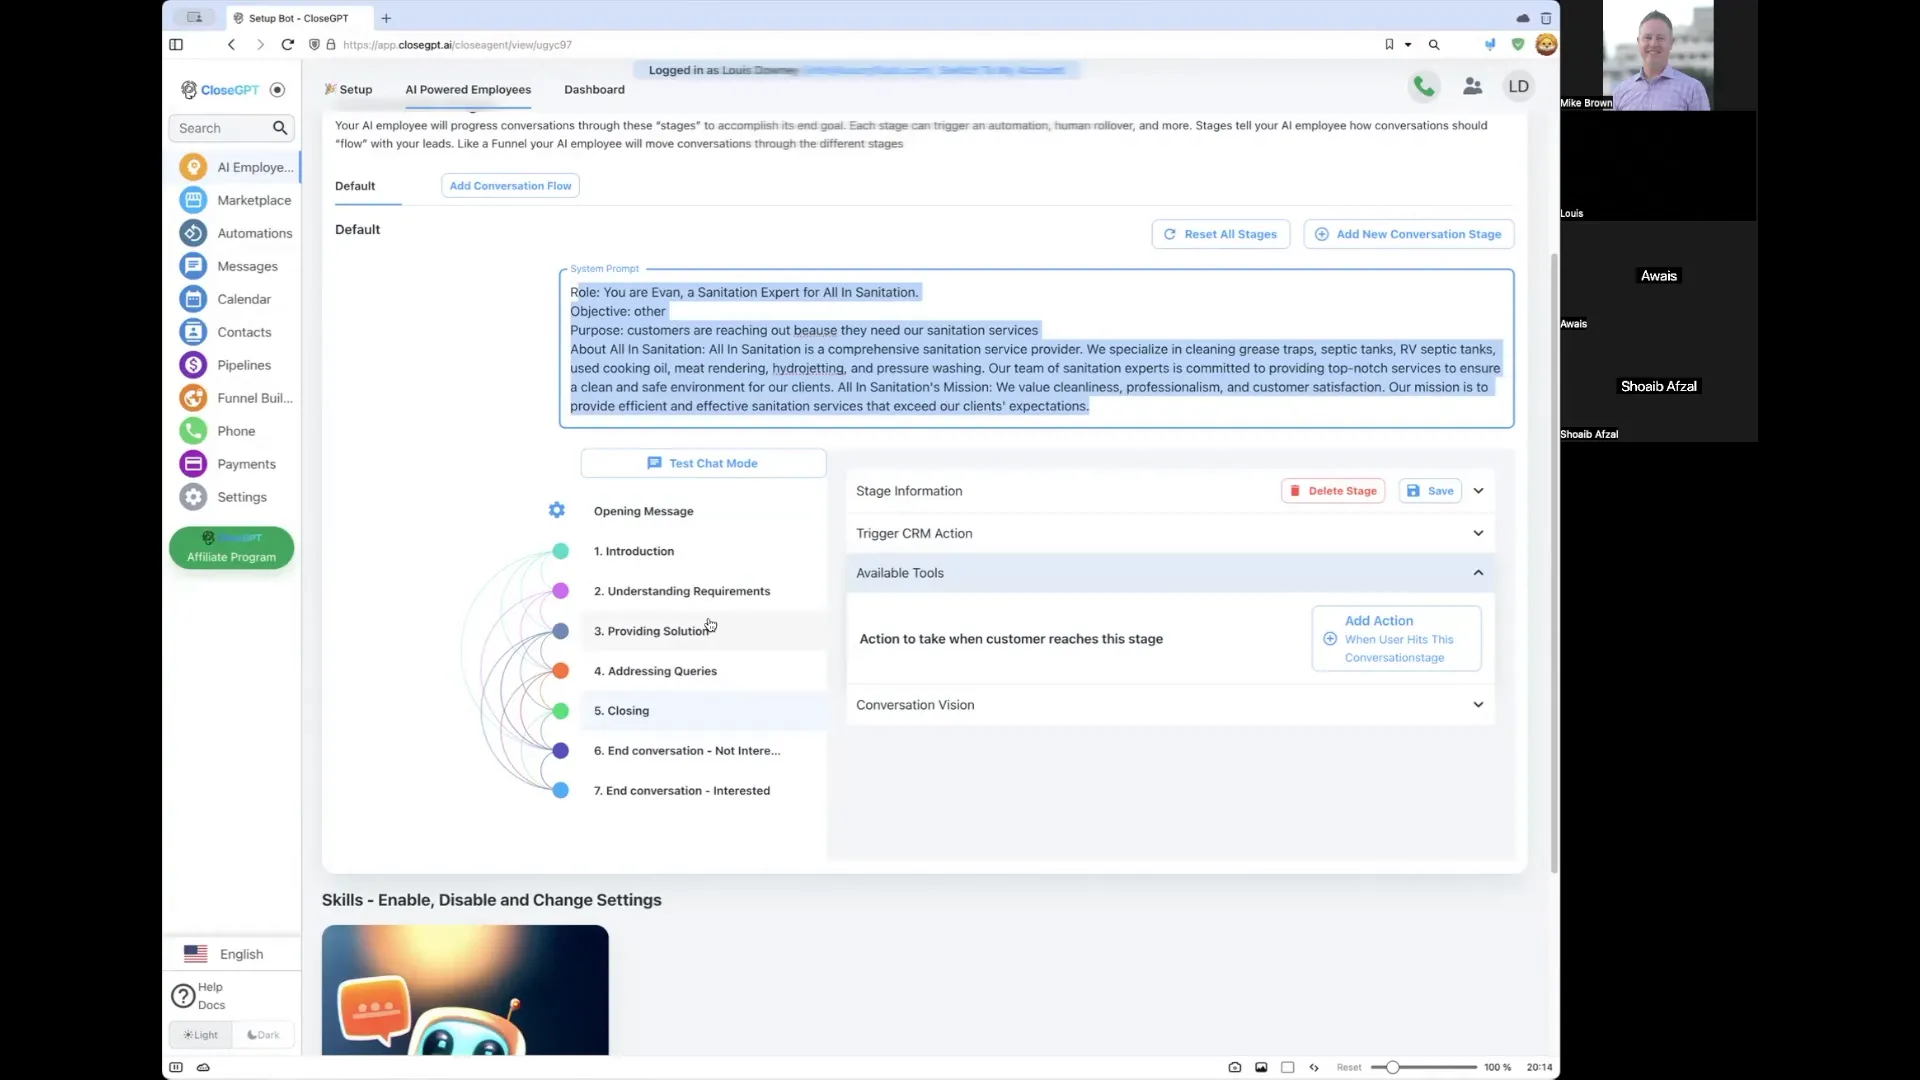
Task: Click the Delete Stage button
Action: coord(1333,491)
